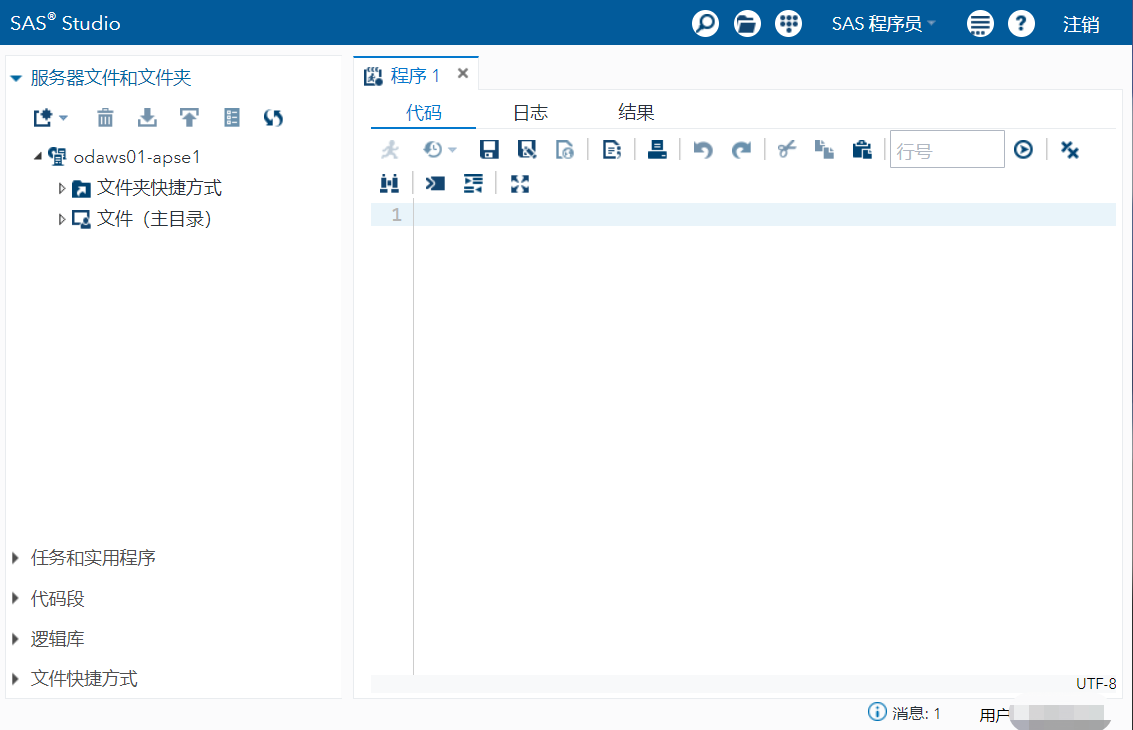The width and height of the screenshot is (1133, 730).
Task: Click the Copy icon
Action: [x=824, y=150]
